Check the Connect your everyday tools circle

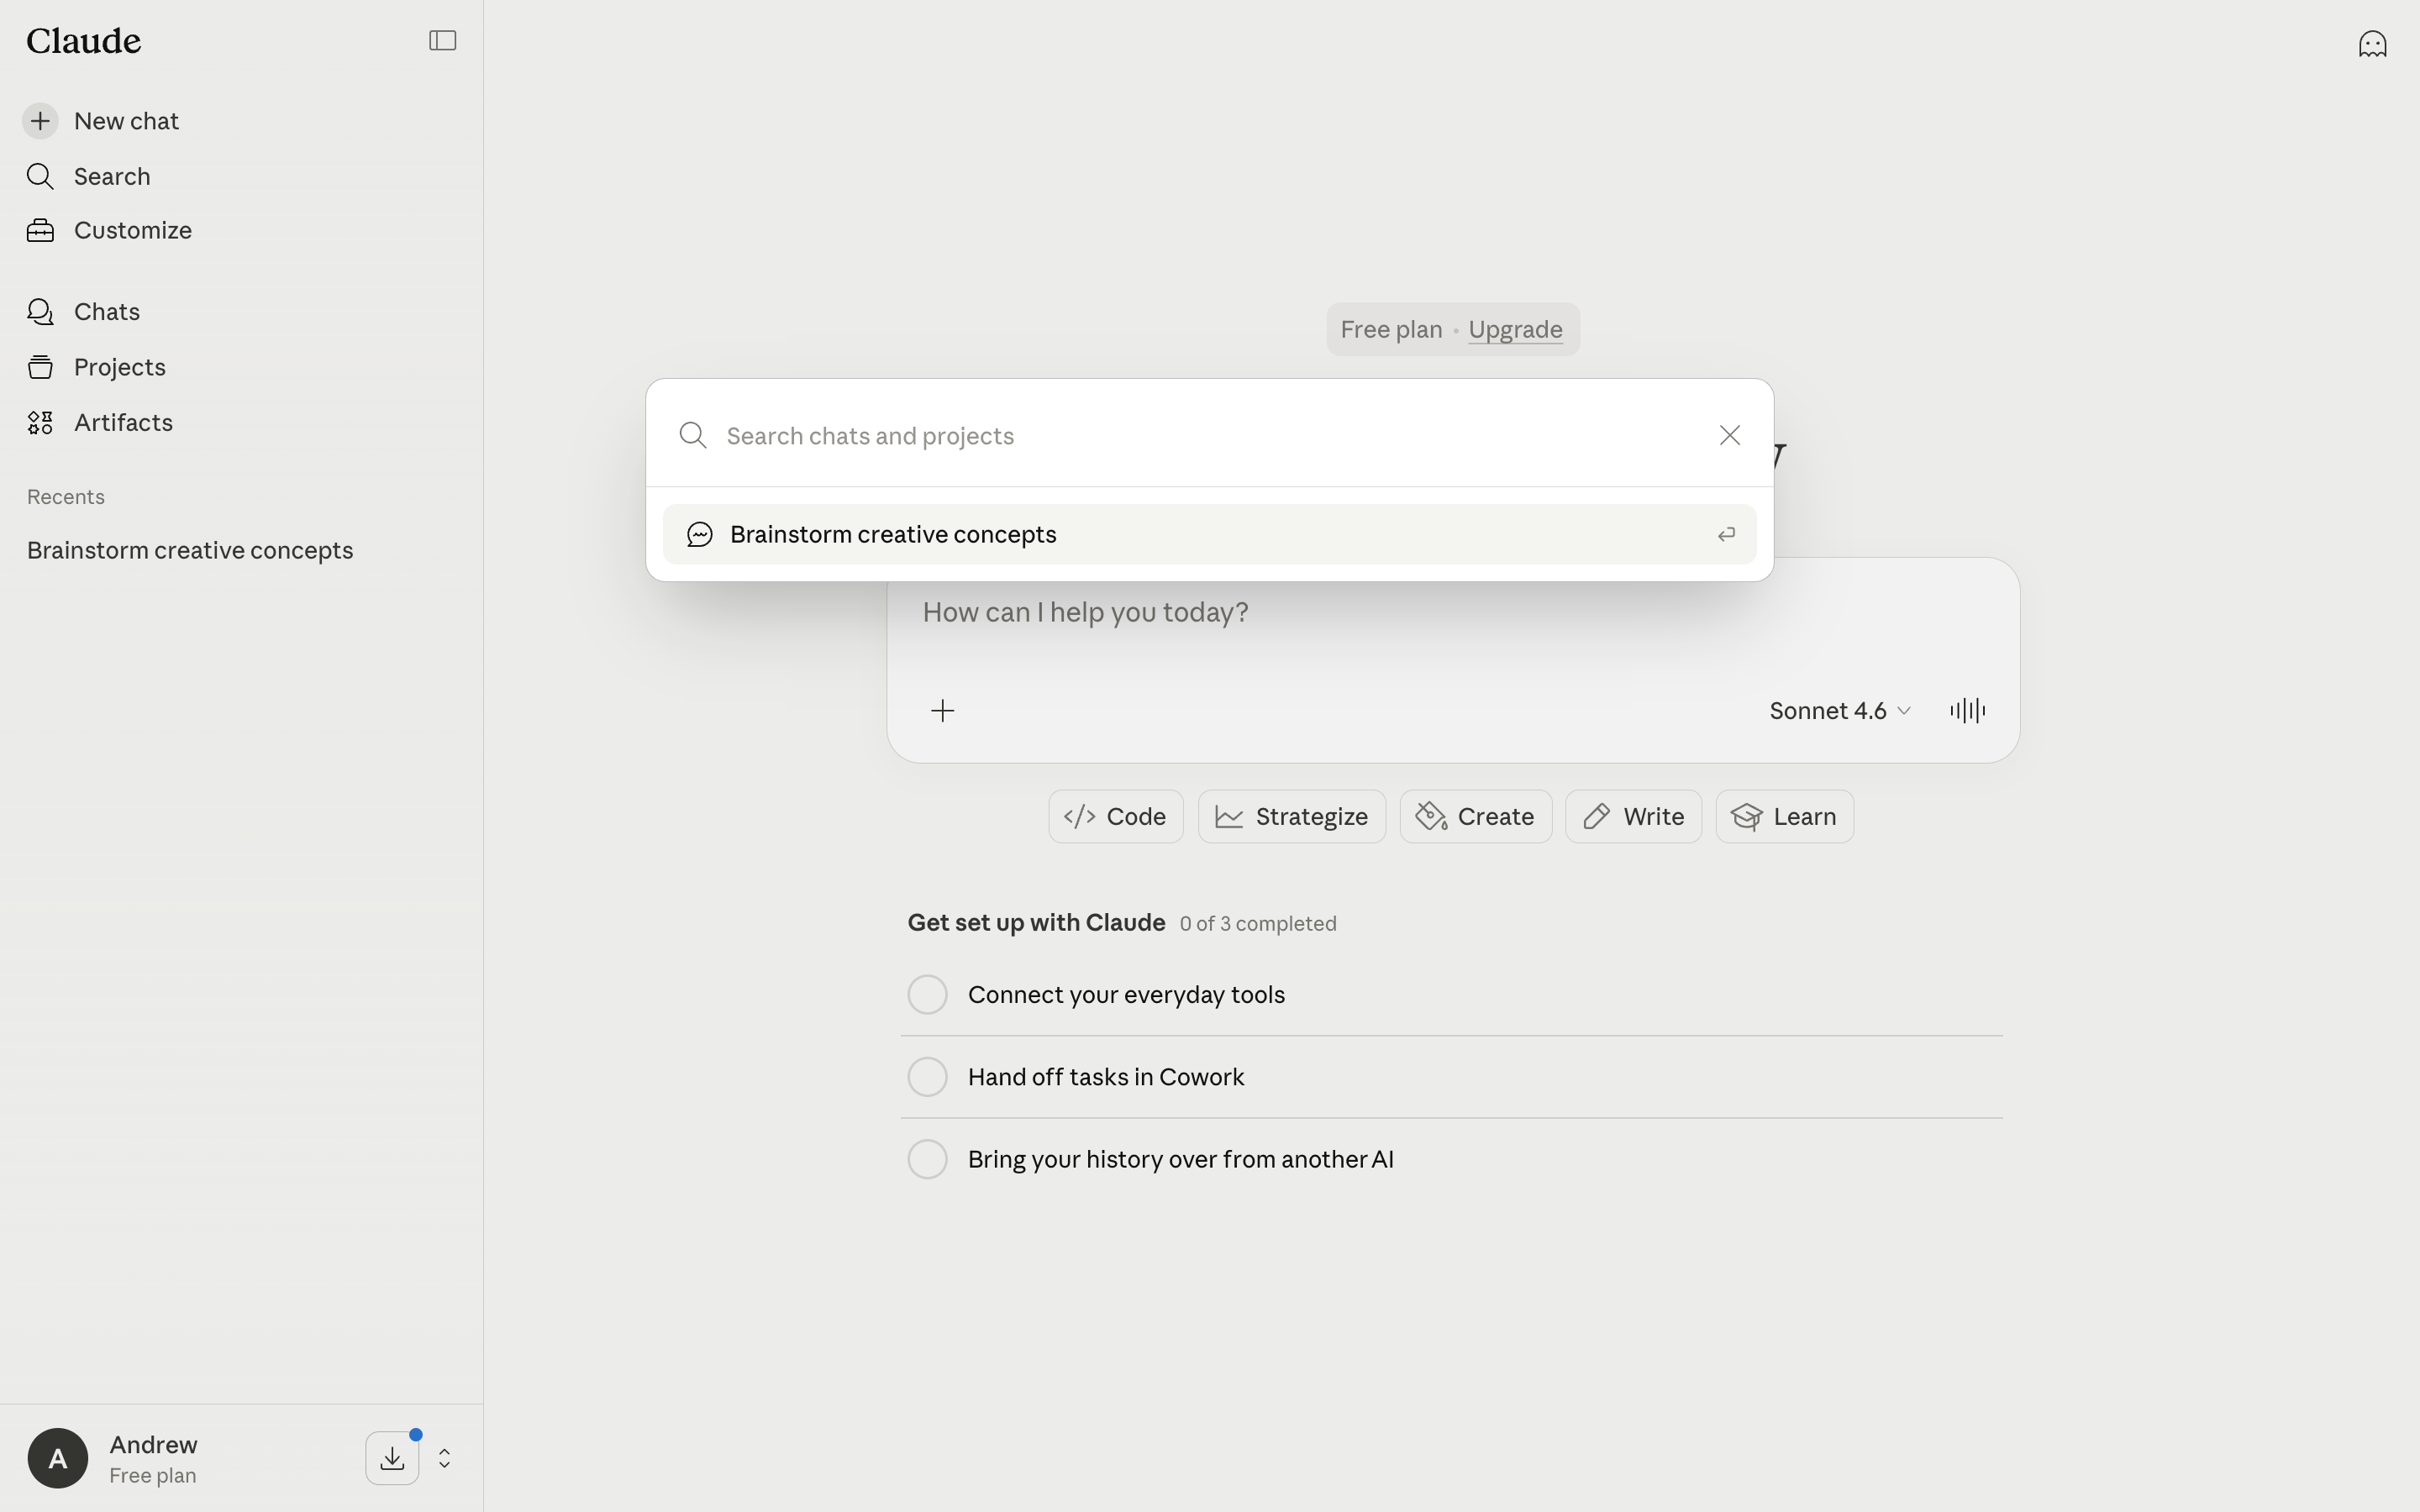[x=927, y=995]
